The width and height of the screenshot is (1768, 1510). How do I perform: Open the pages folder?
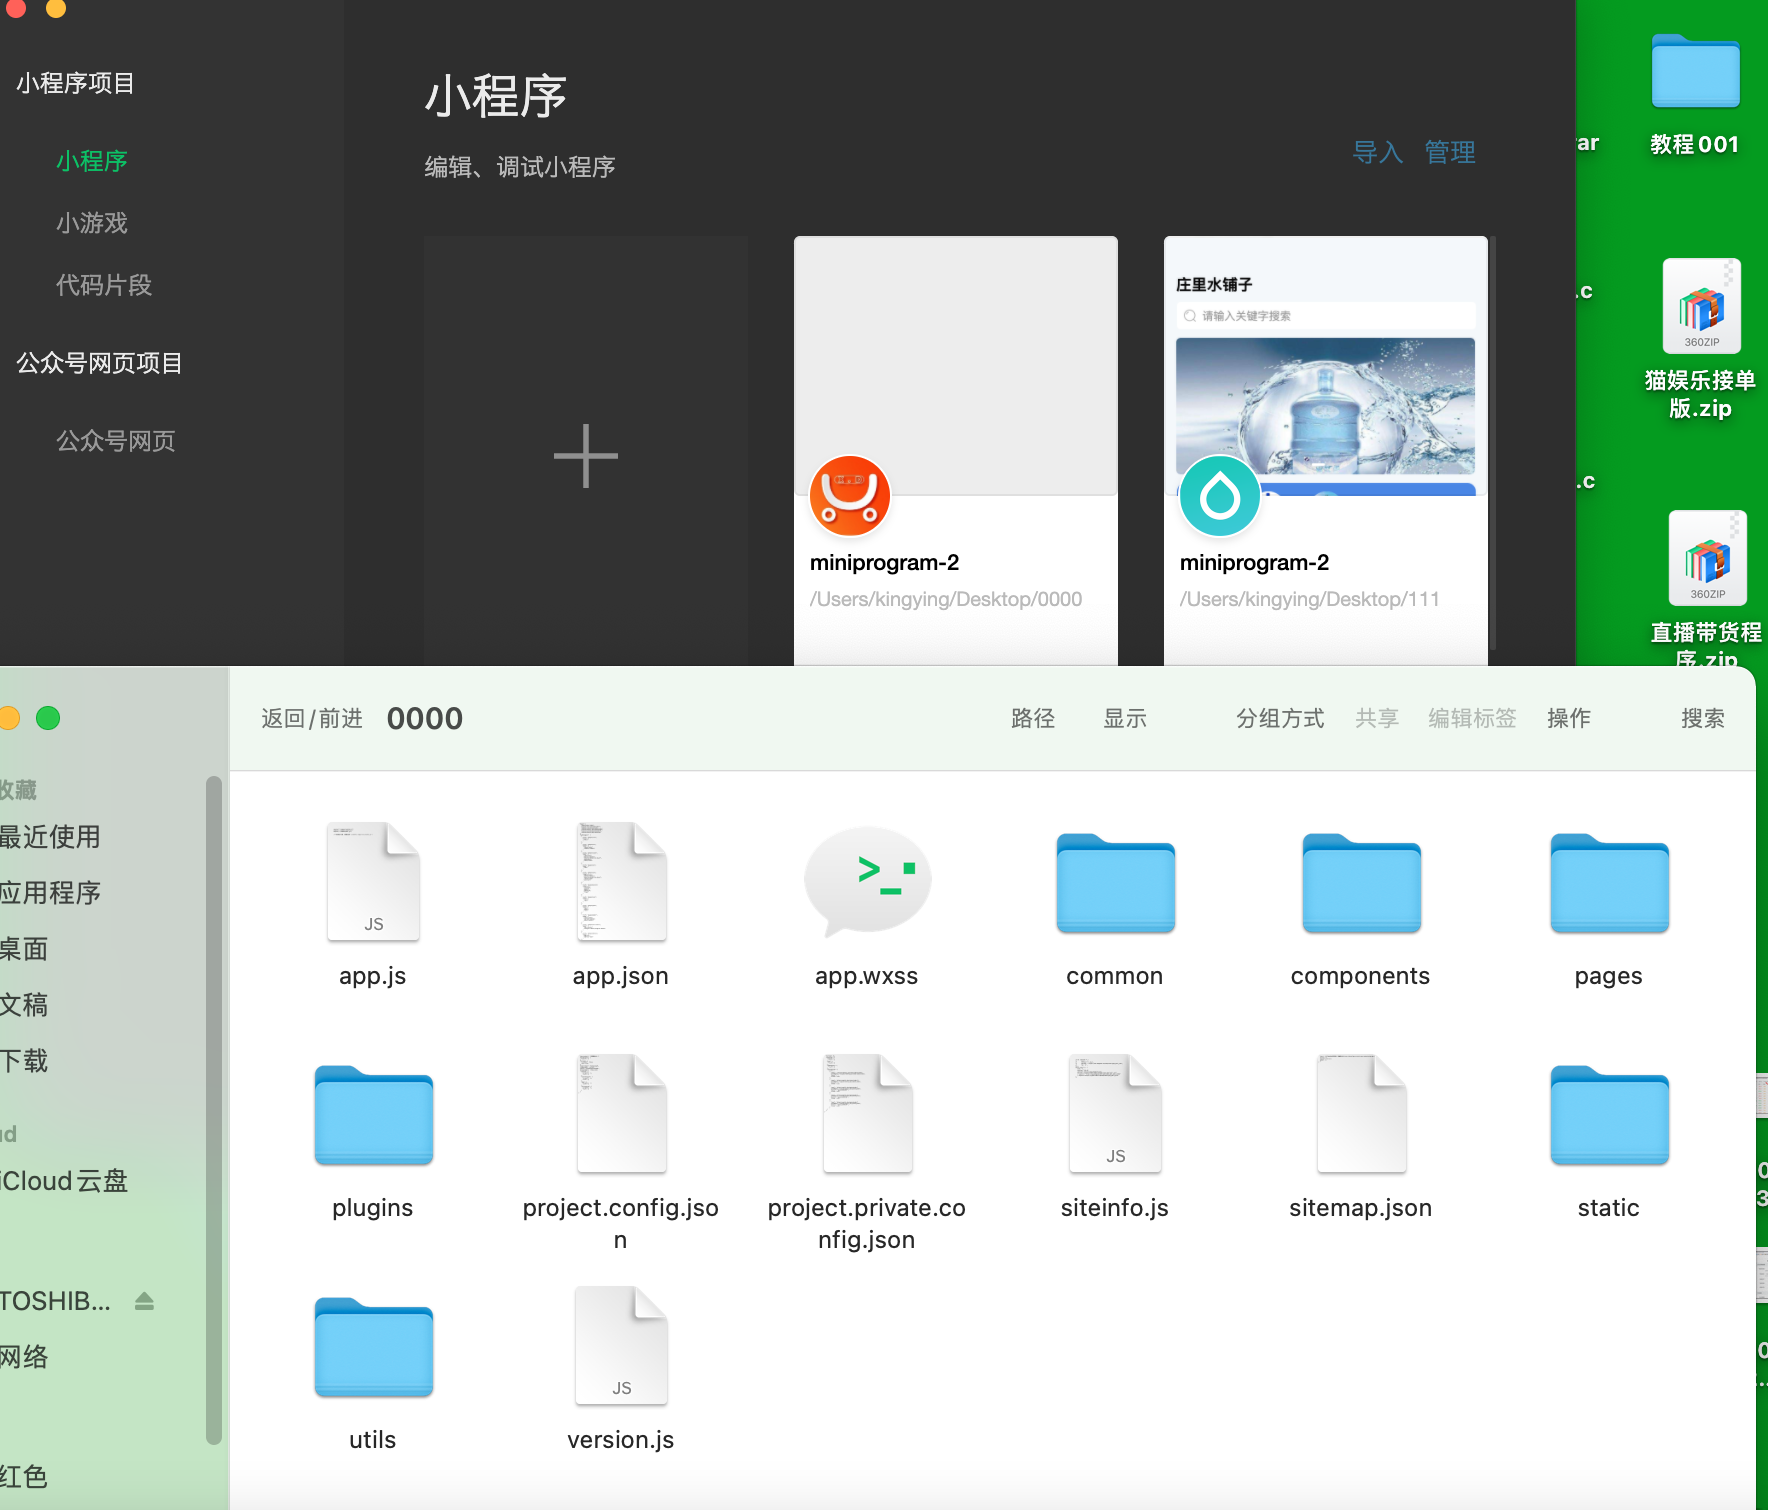[x=1607, y=884]
